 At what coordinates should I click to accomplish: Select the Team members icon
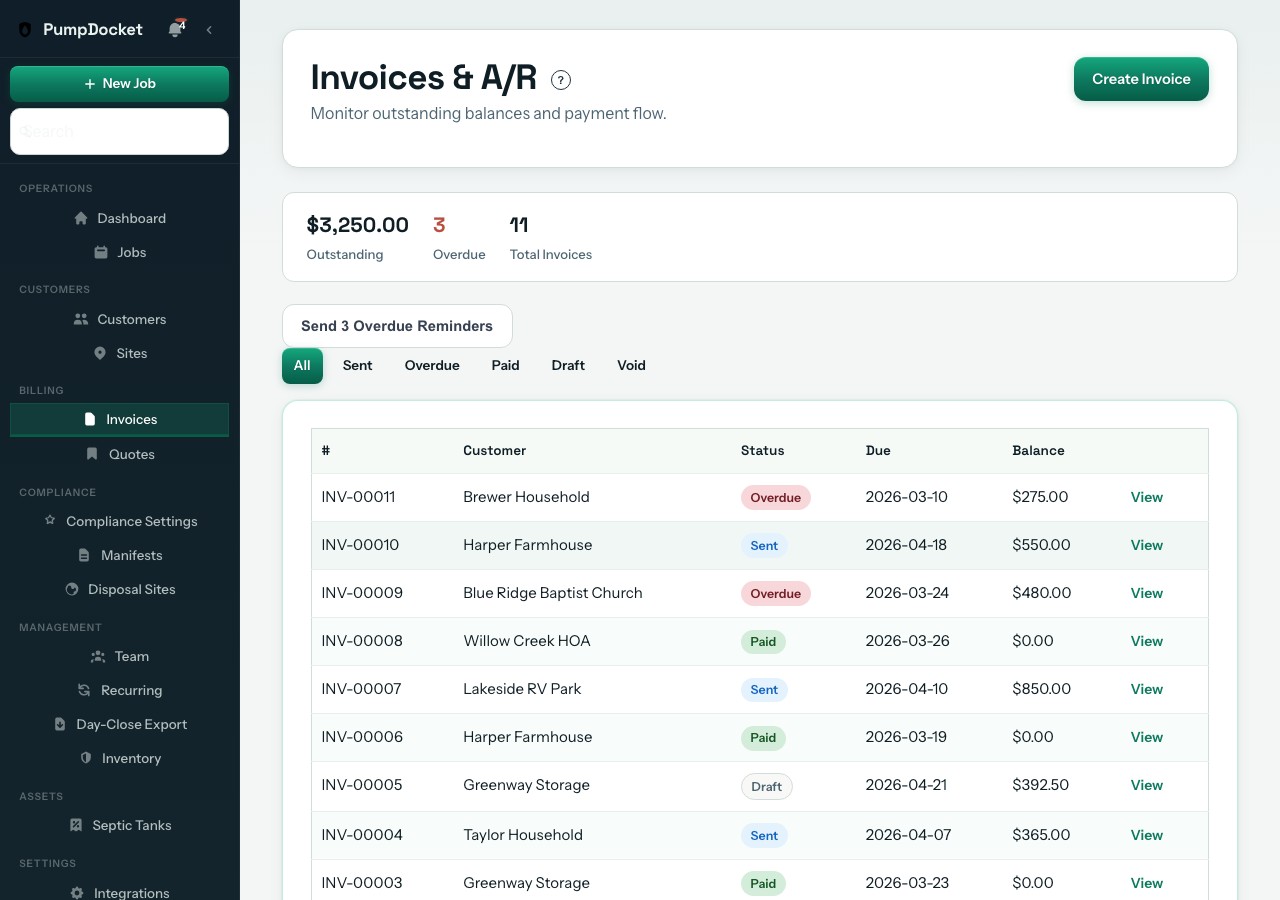pos(96,656)
